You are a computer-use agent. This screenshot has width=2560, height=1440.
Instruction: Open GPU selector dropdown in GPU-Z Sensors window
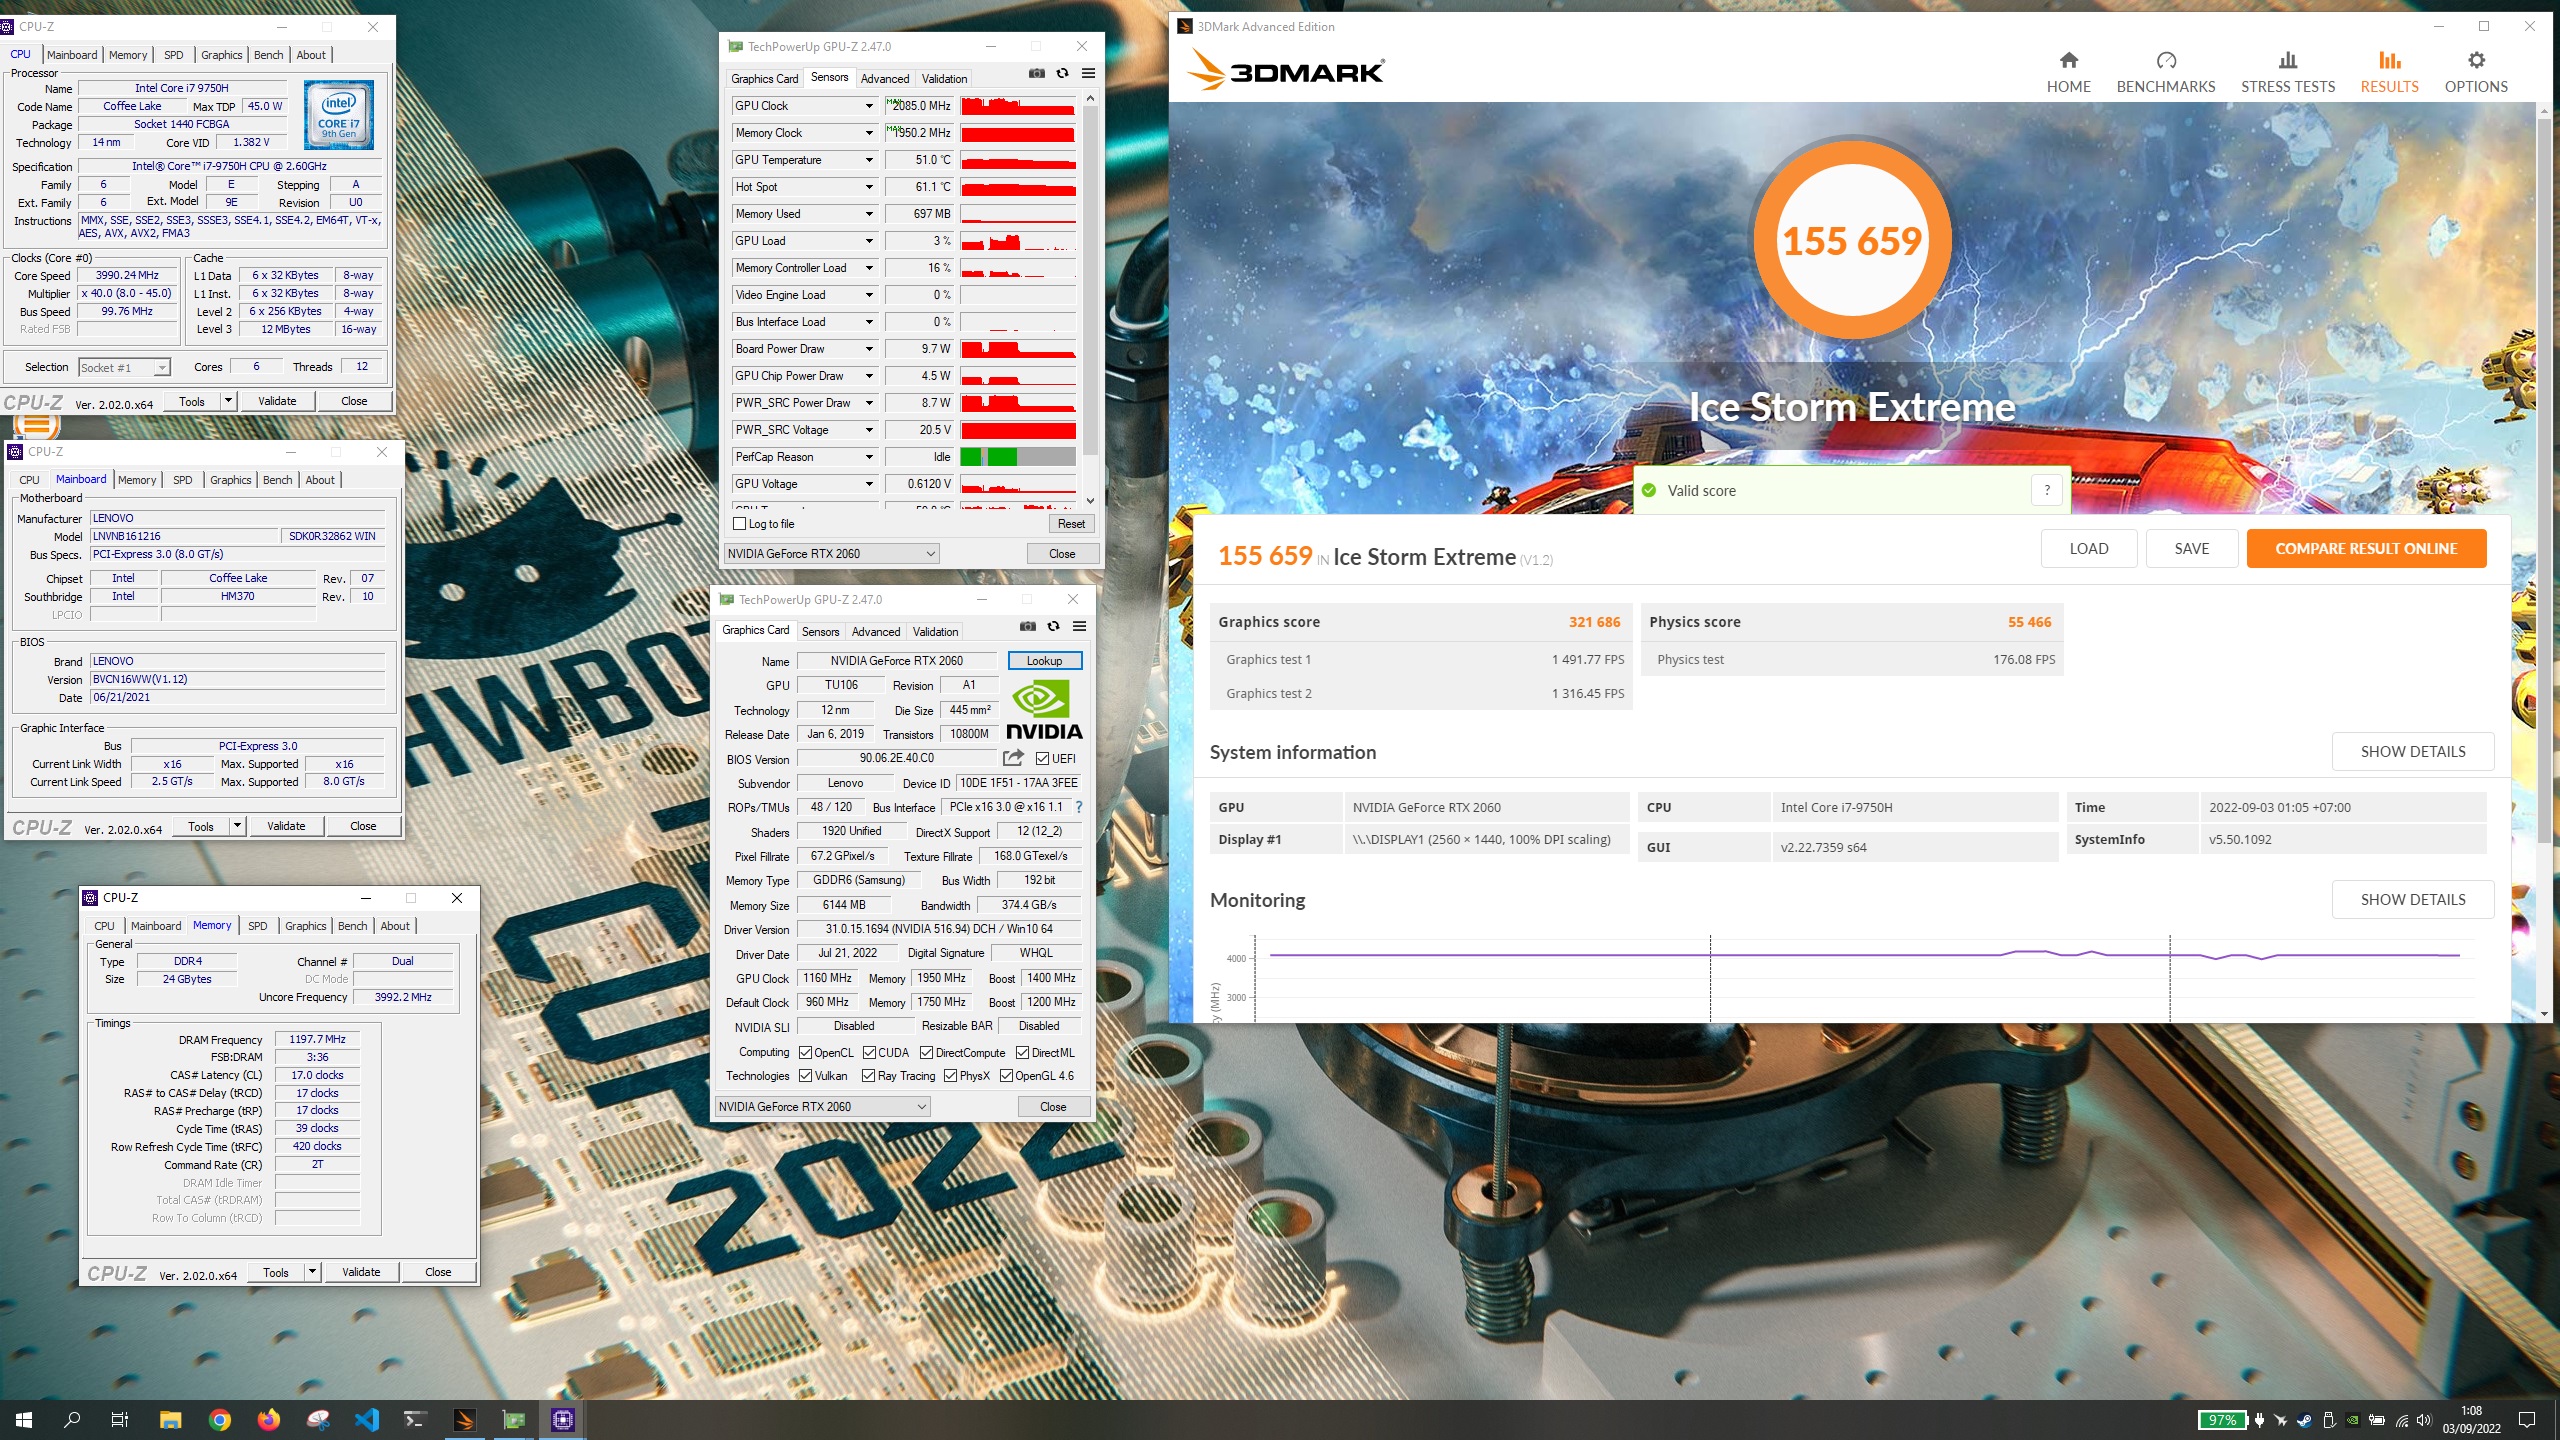(x=832, y=554)
